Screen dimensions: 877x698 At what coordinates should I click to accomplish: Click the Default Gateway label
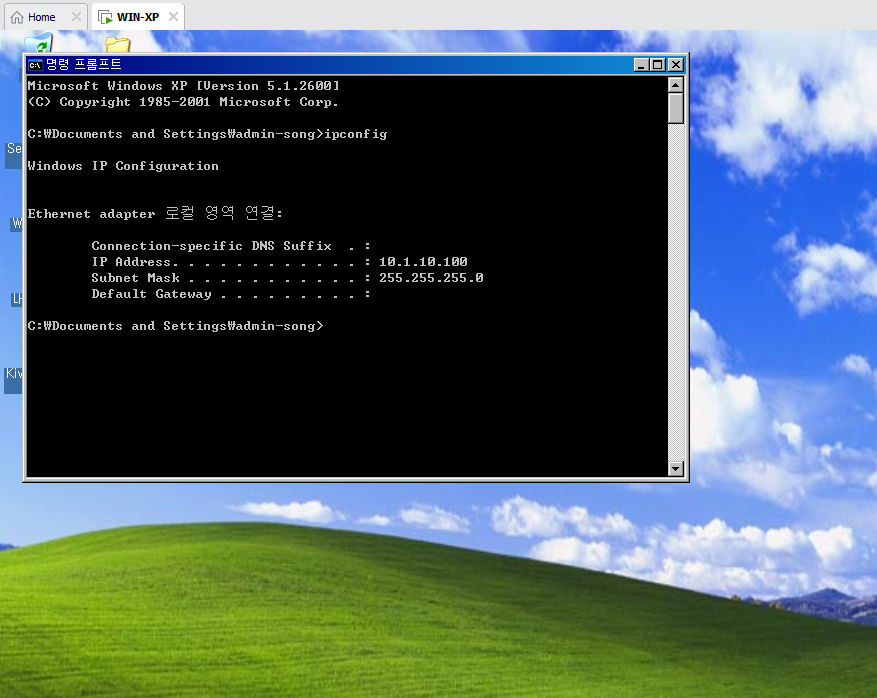[x=152, y=294]
